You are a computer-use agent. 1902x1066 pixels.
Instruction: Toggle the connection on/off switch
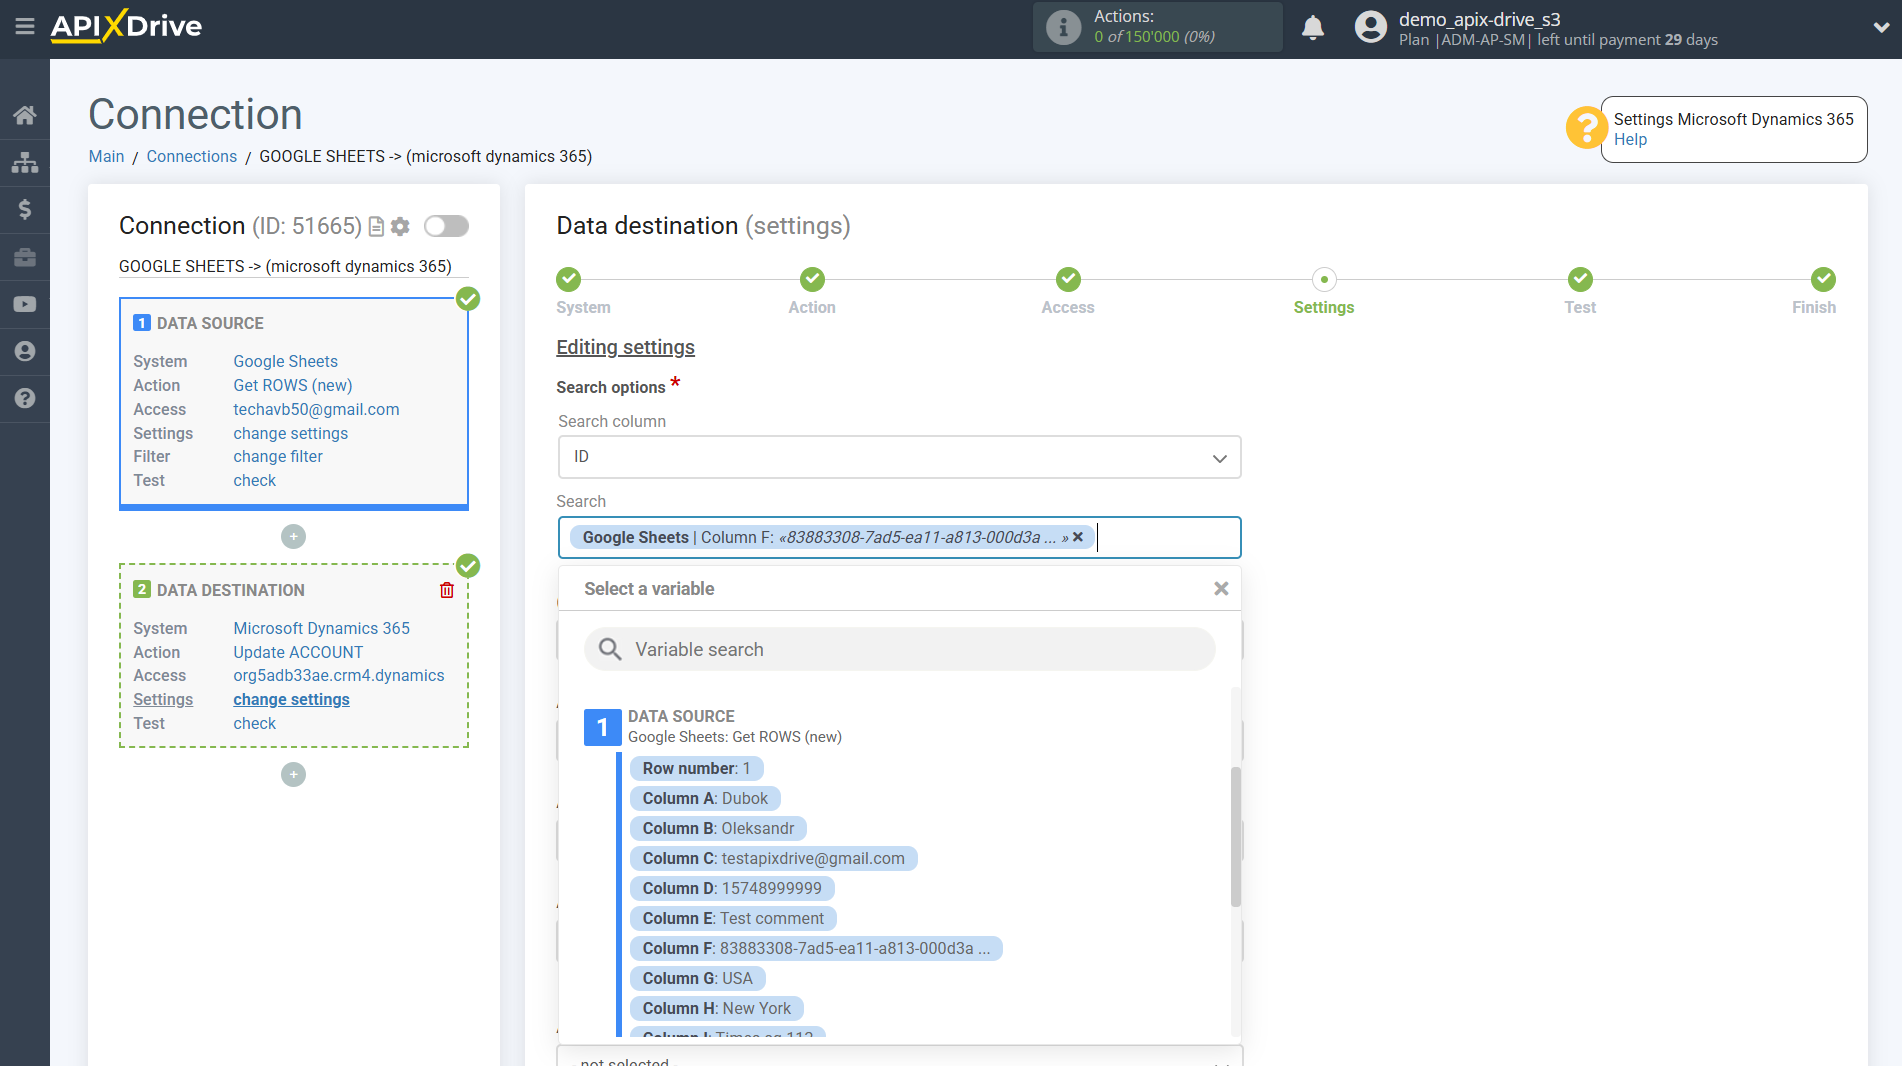click(x=446, y=226)
